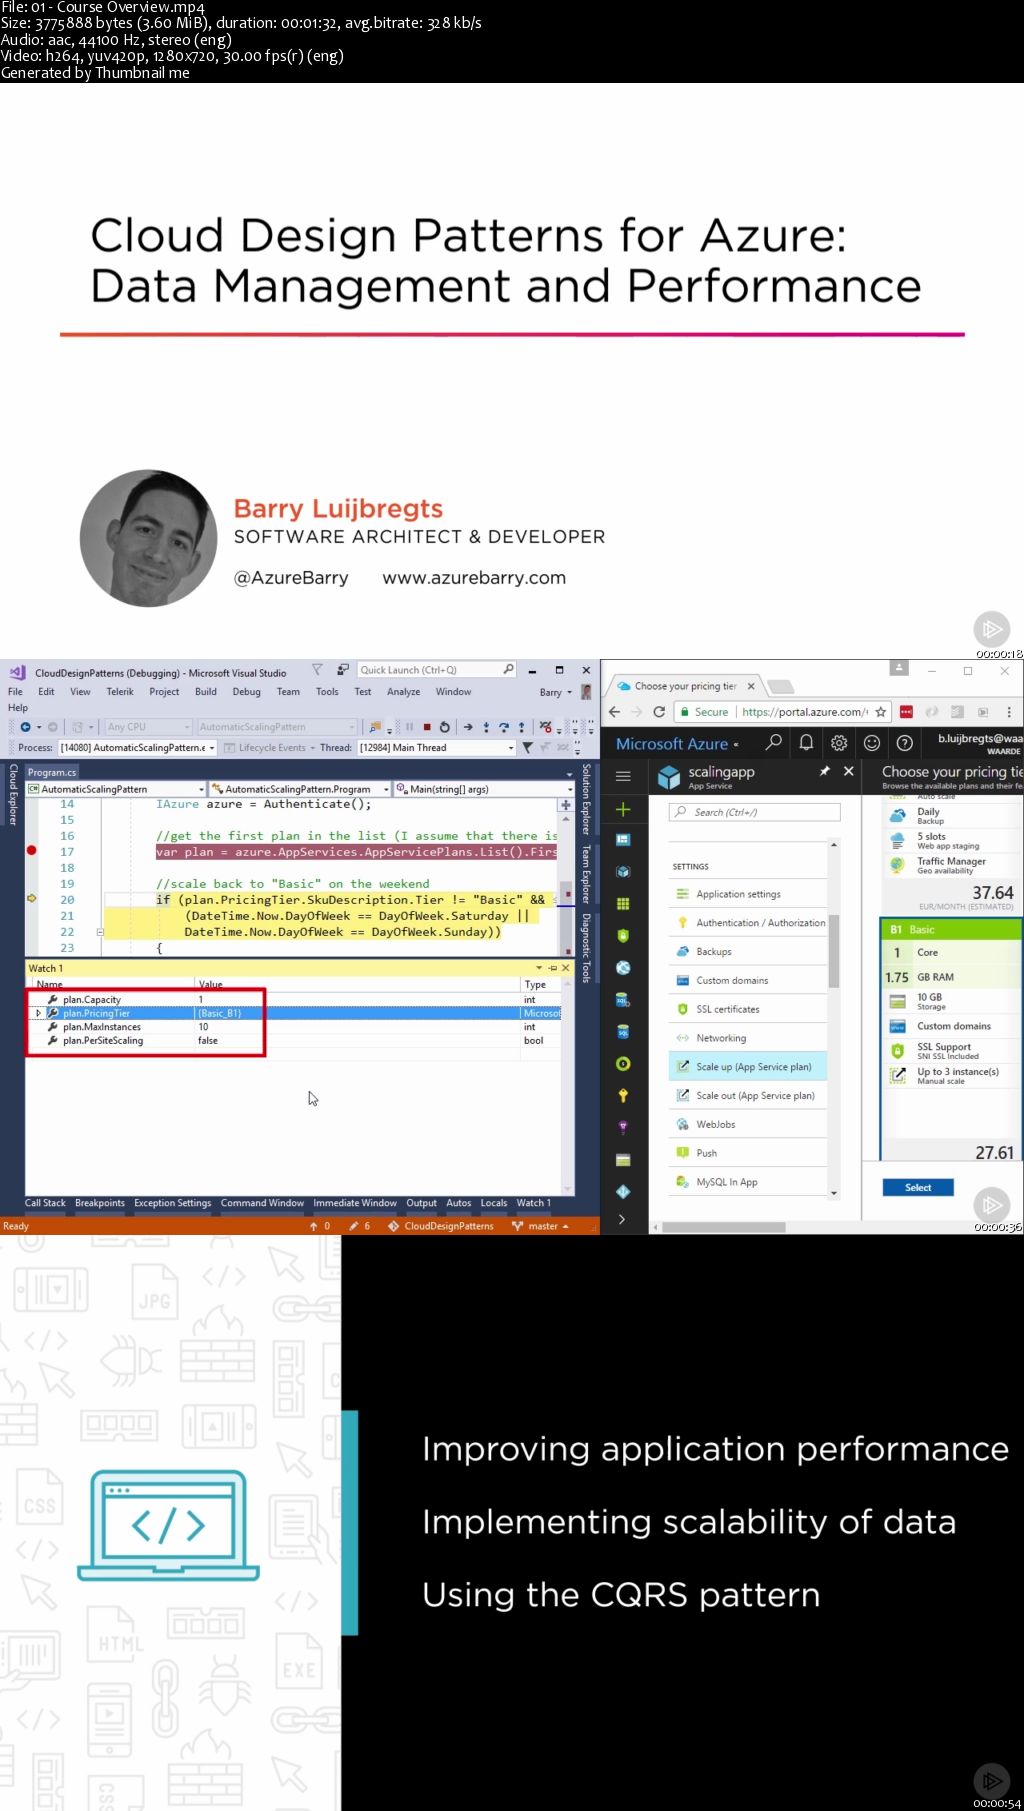
Task: Switch to the Immediate Window tab
Action: [355, 1203]
